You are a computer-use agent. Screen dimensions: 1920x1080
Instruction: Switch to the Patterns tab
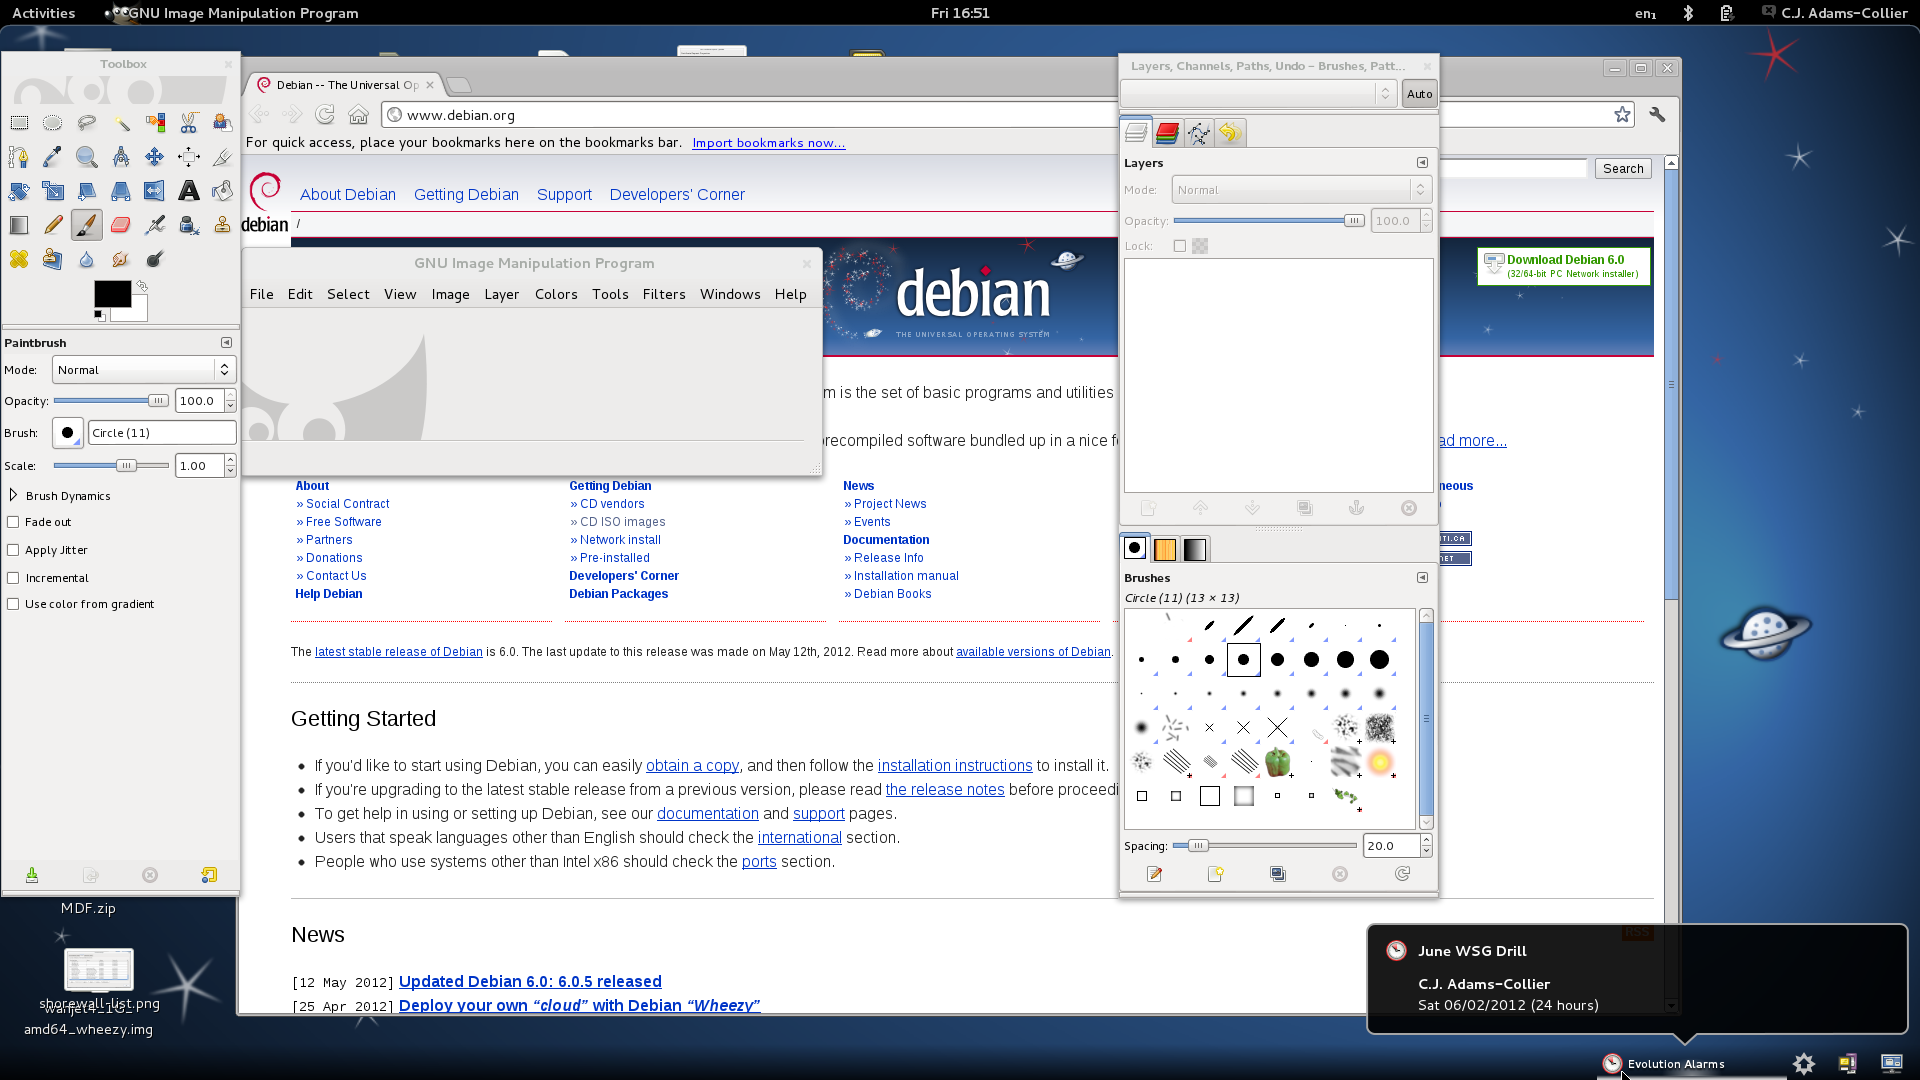1165,549
